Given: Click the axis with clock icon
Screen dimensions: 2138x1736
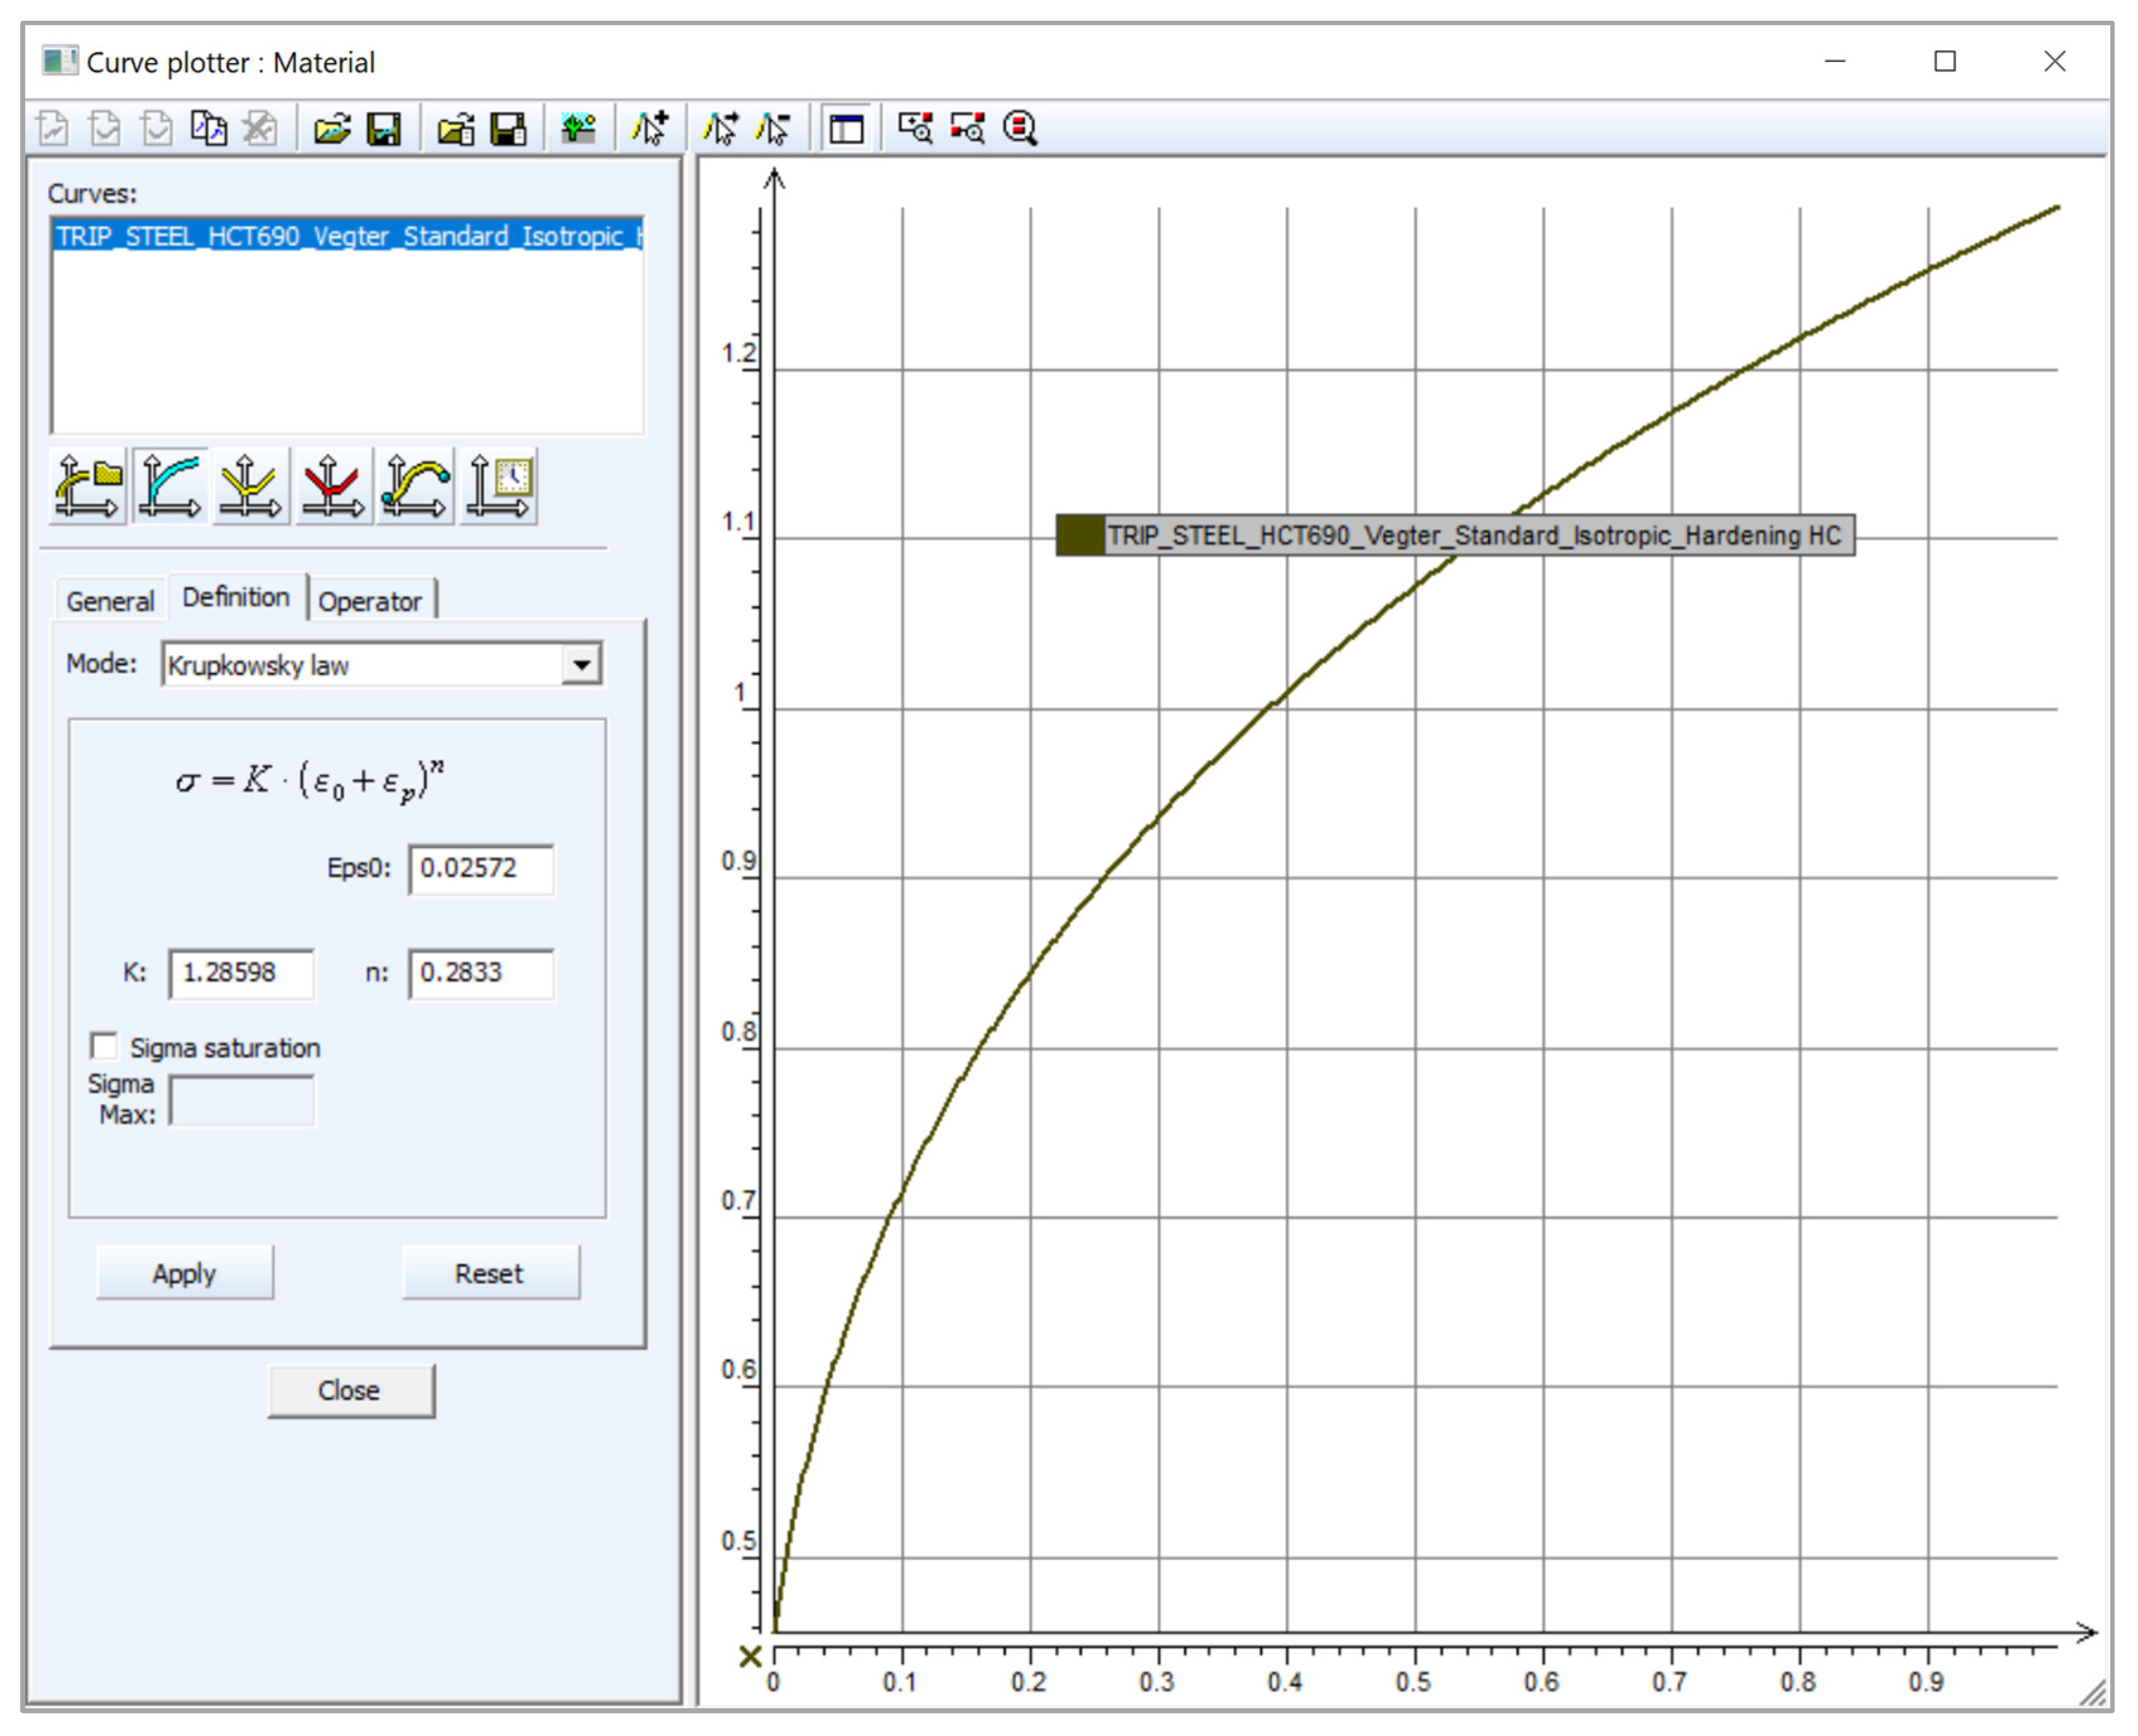Looking at the screenshot, I should 499,487.
